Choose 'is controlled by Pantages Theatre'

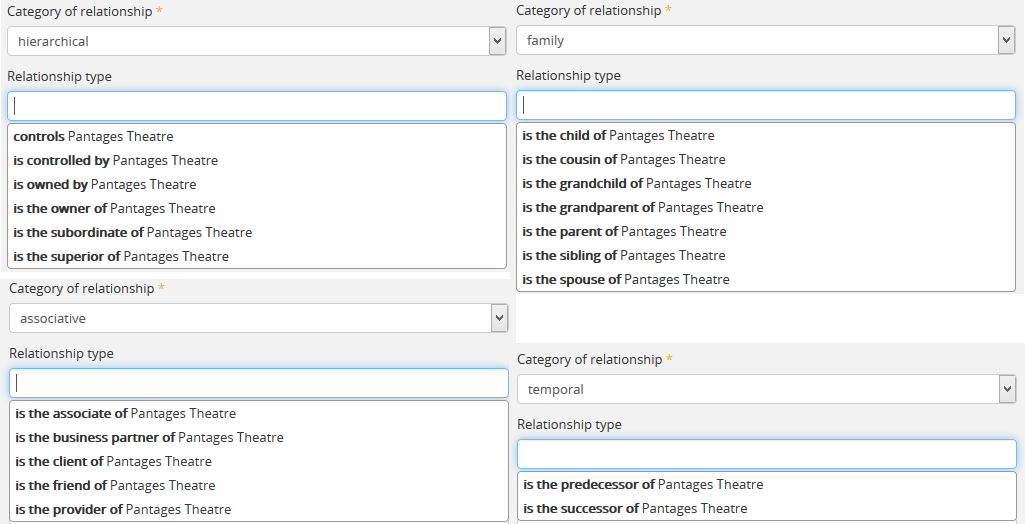tap(115, 161)
